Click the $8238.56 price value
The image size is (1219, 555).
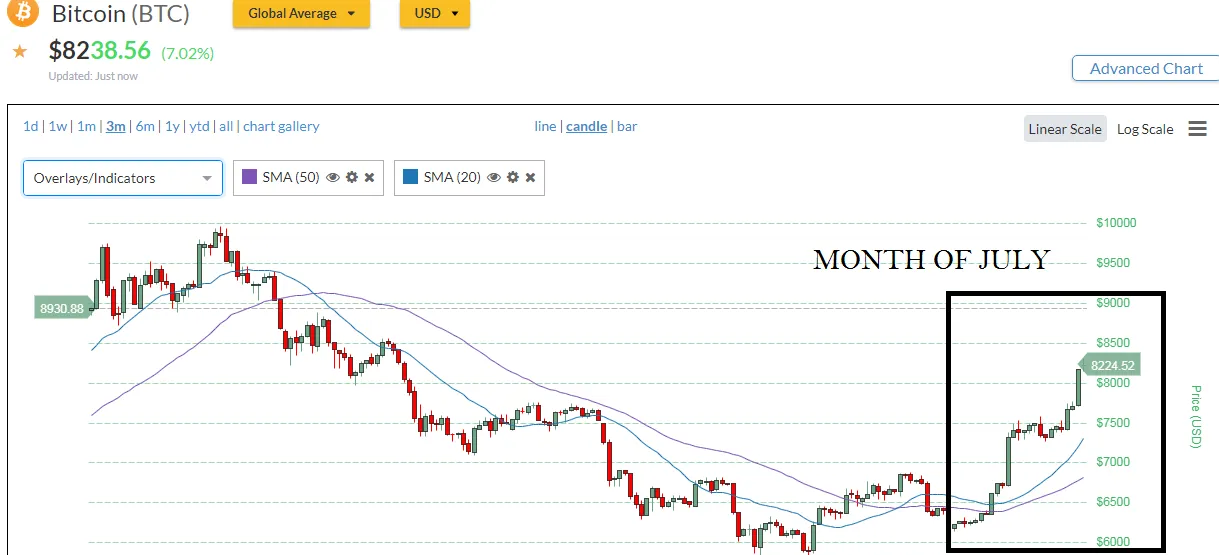coord(99,51)
